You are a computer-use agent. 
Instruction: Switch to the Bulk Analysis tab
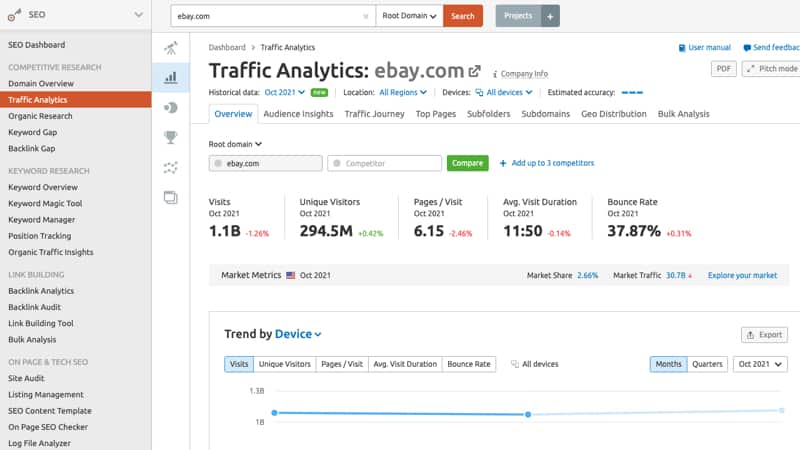(x=684, y=114)
